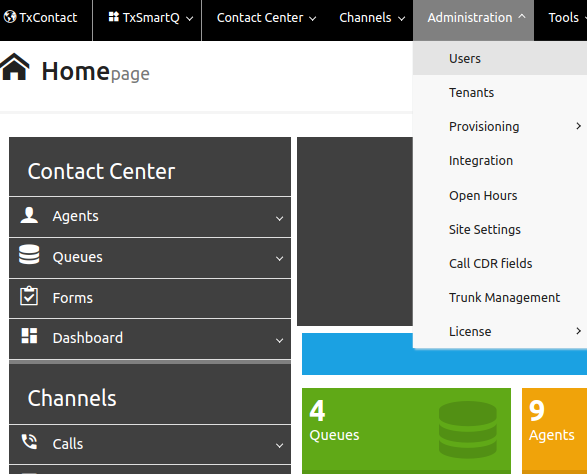
Task: Expand the Calls sidebar chevron
Action: (279, 446)
